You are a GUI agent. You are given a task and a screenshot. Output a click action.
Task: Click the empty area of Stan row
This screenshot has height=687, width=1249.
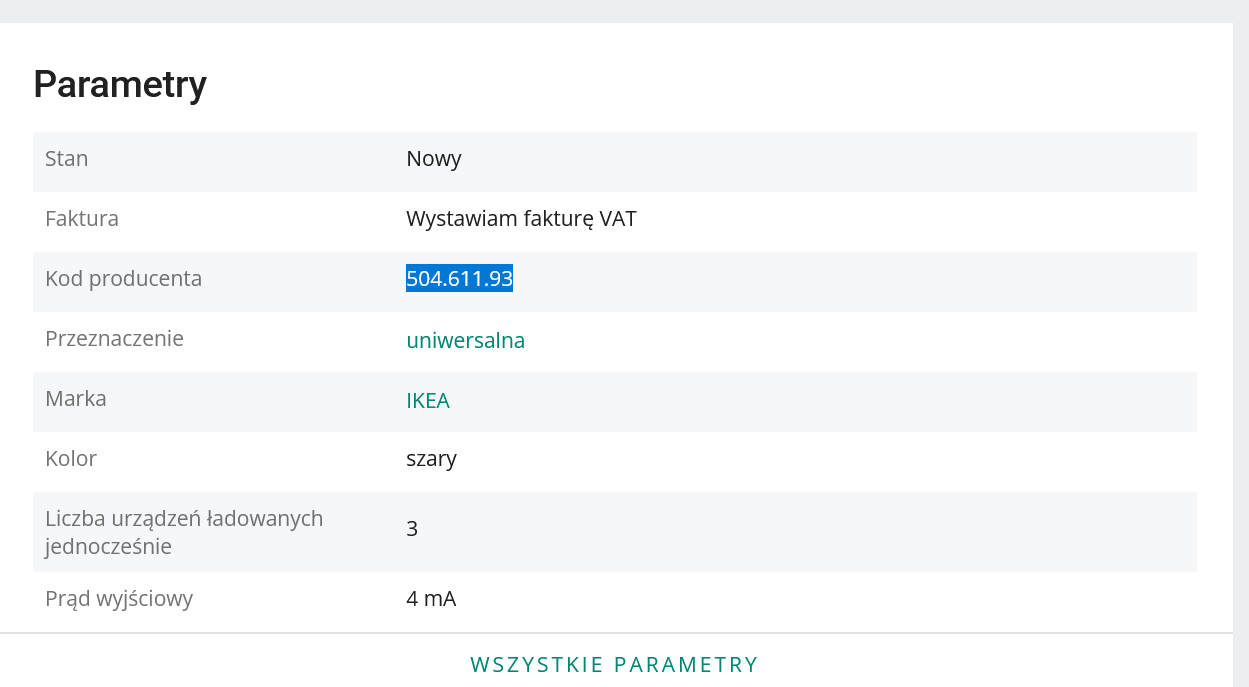(x=829, y=160)
